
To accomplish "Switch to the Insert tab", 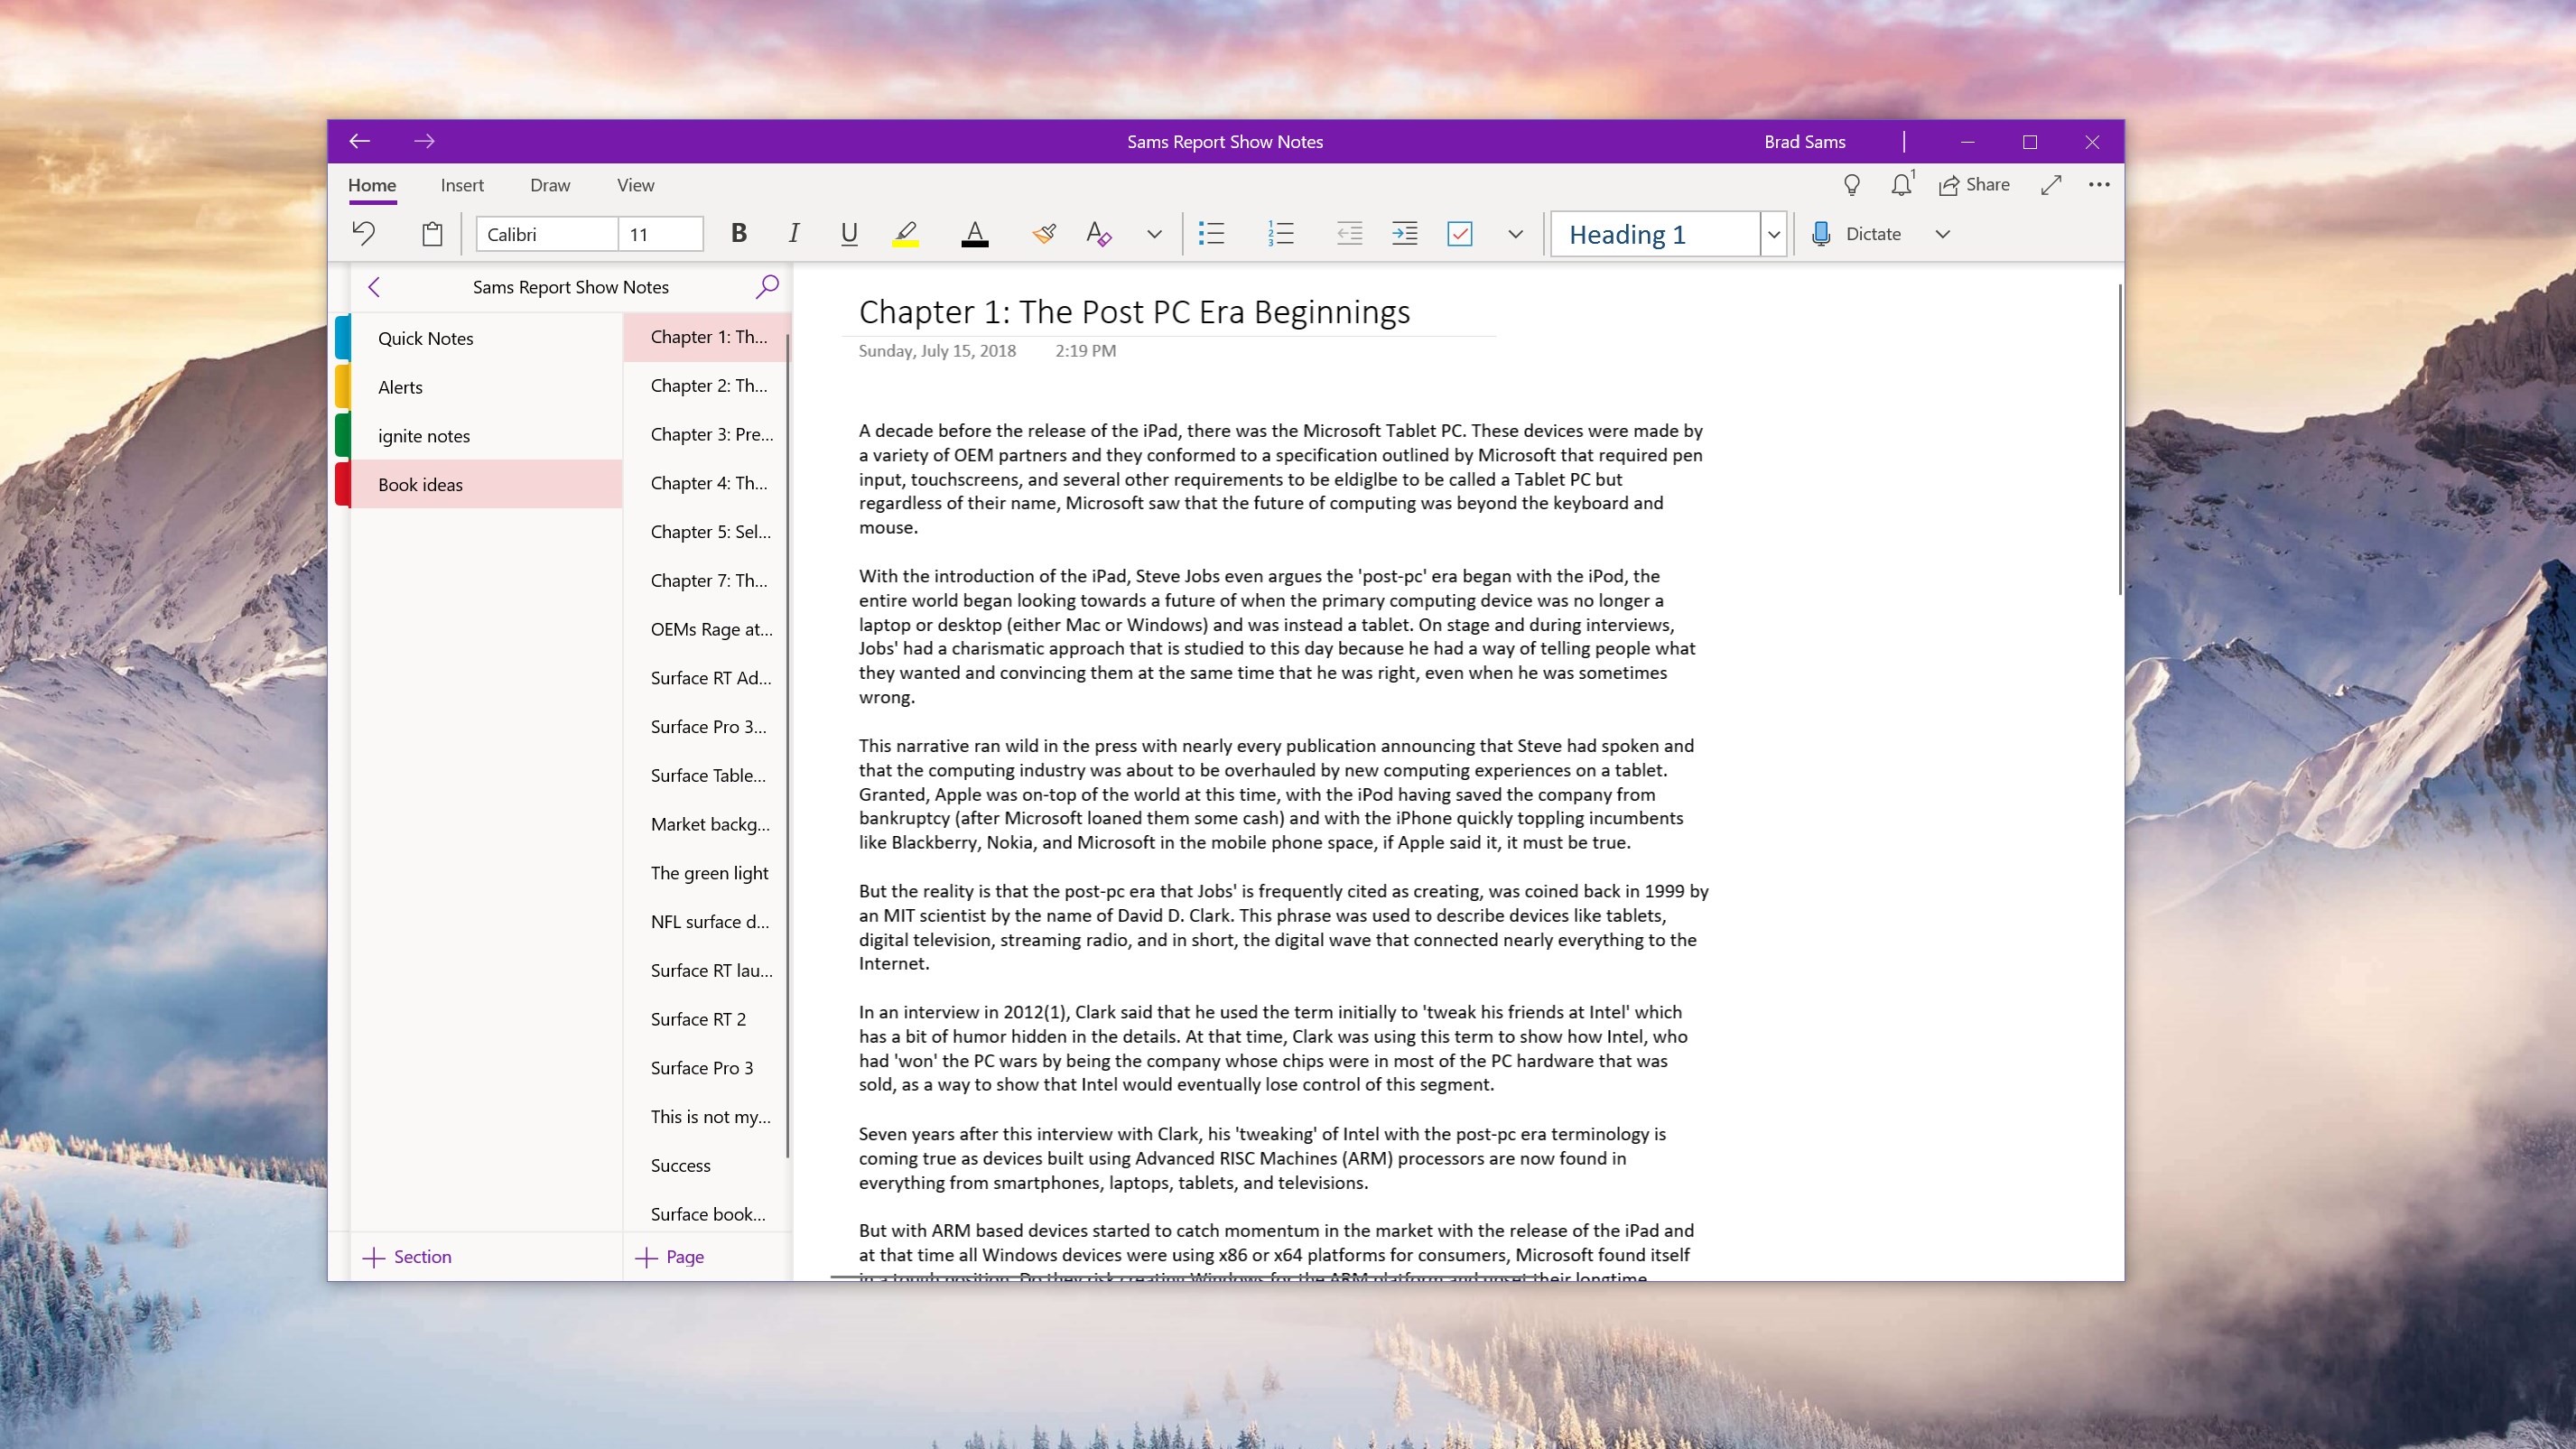I will coord(462,185).
